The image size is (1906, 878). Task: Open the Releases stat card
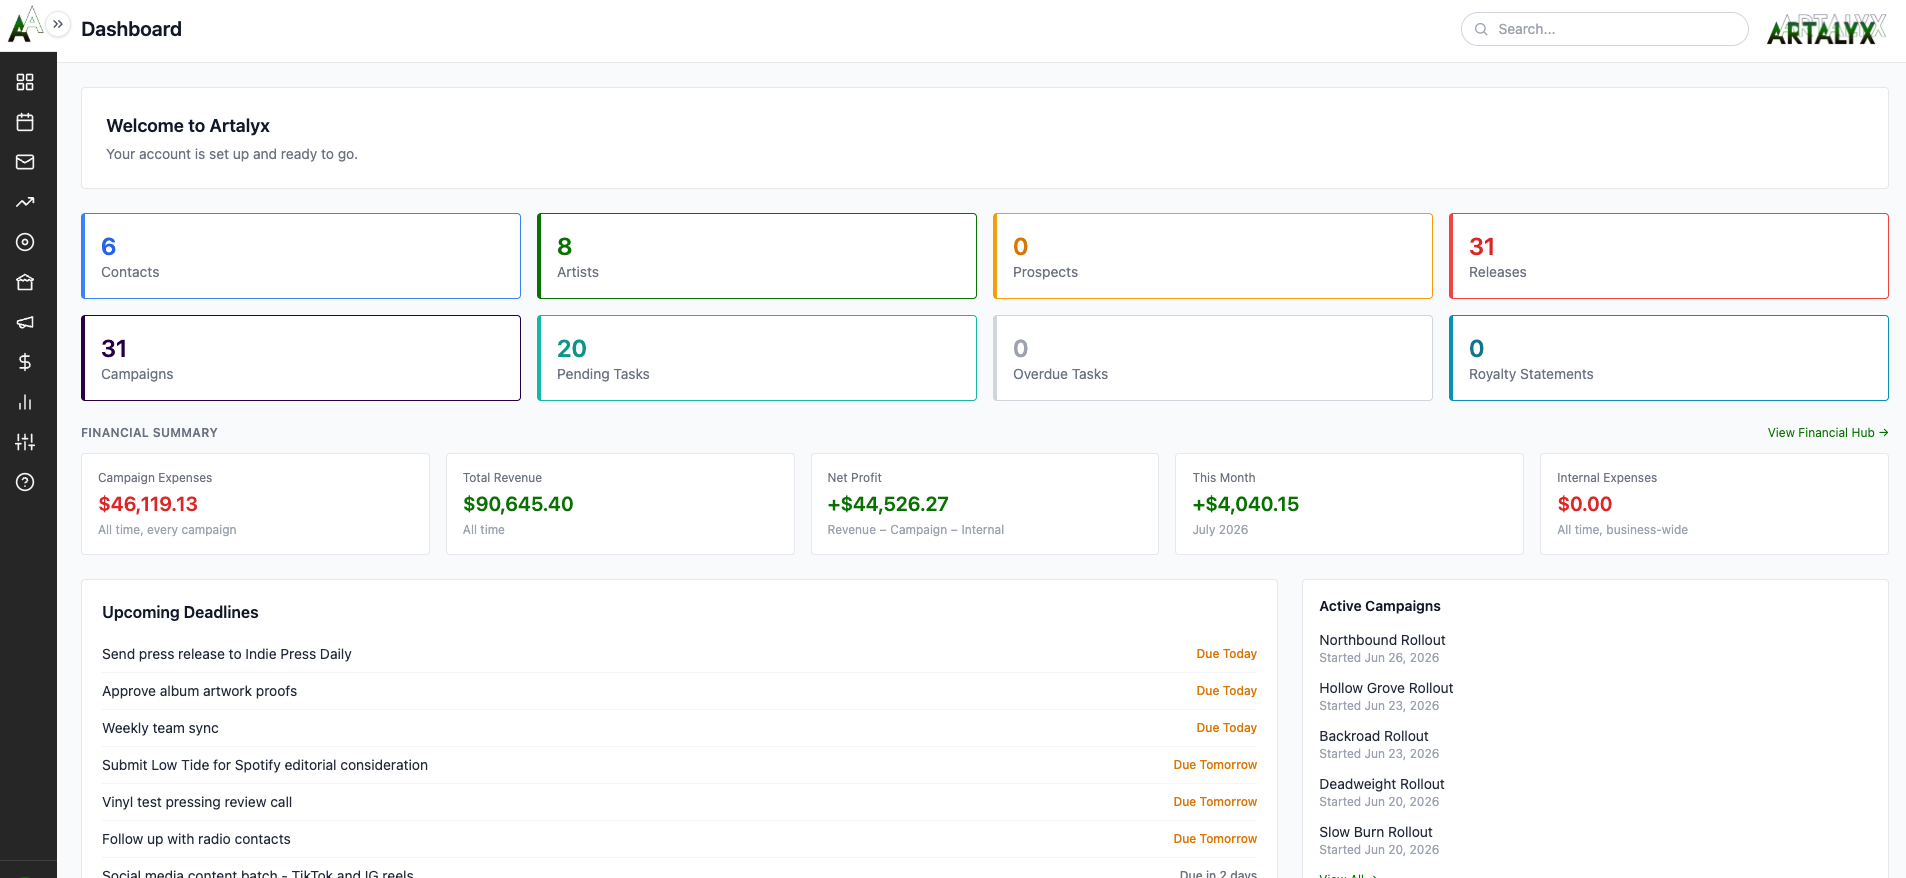point(1669,256)
